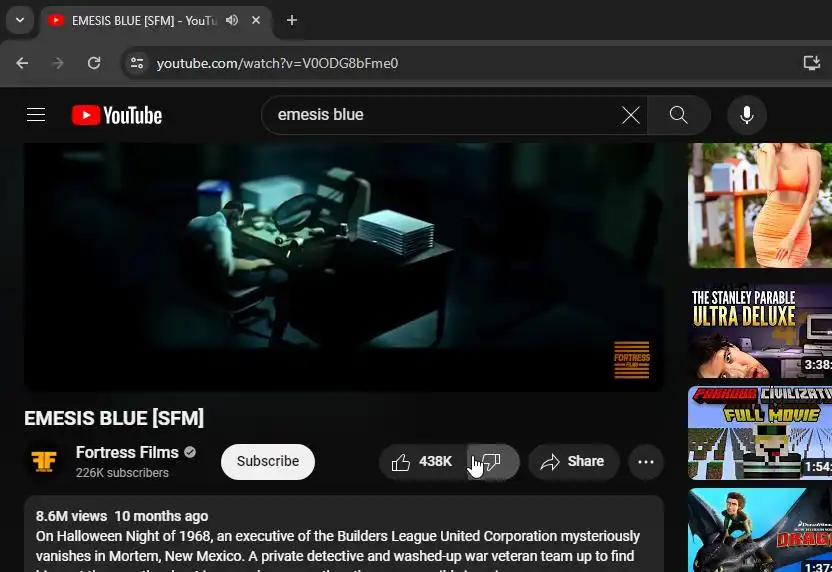Click the video player area
This screenshot has height=572, width=832.
tap(344, 267)
